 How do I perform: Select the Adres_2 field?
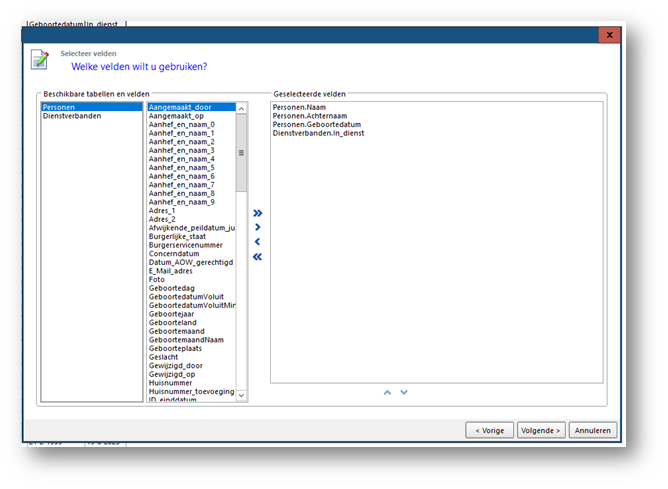click(x=191, y=219)
